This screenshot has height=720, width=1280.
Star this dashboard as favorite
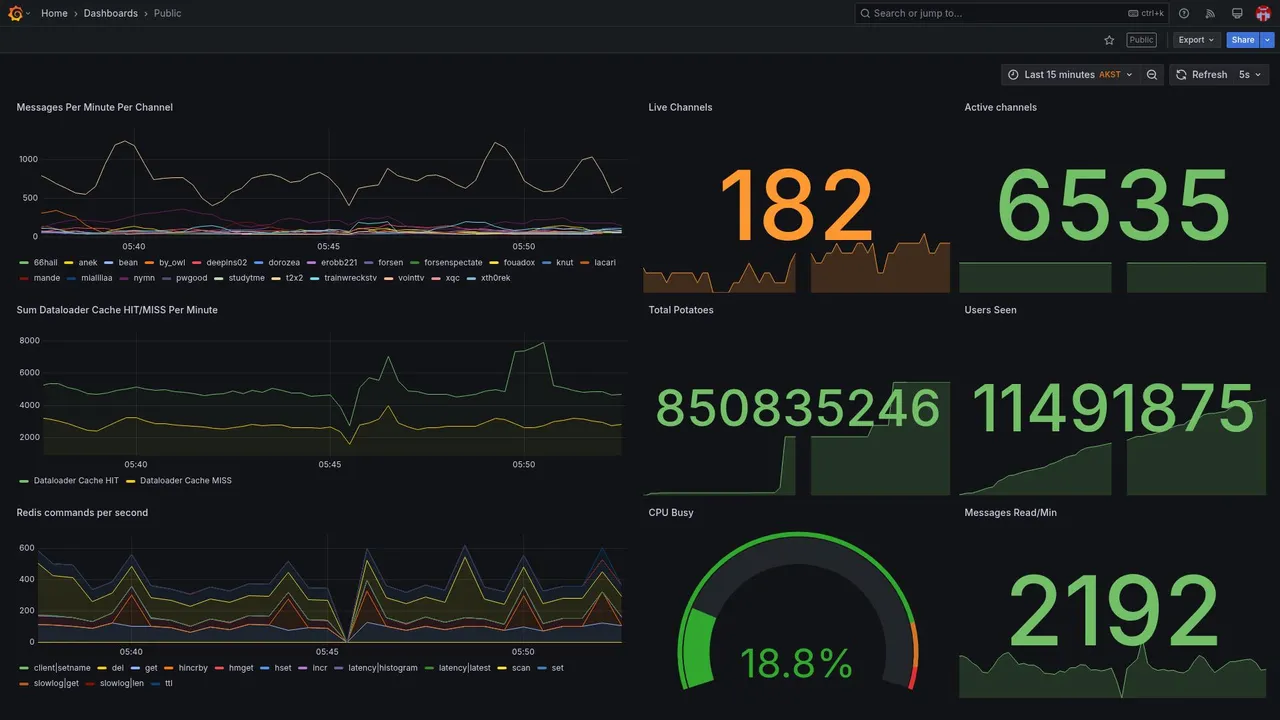tap(1109, 40)
